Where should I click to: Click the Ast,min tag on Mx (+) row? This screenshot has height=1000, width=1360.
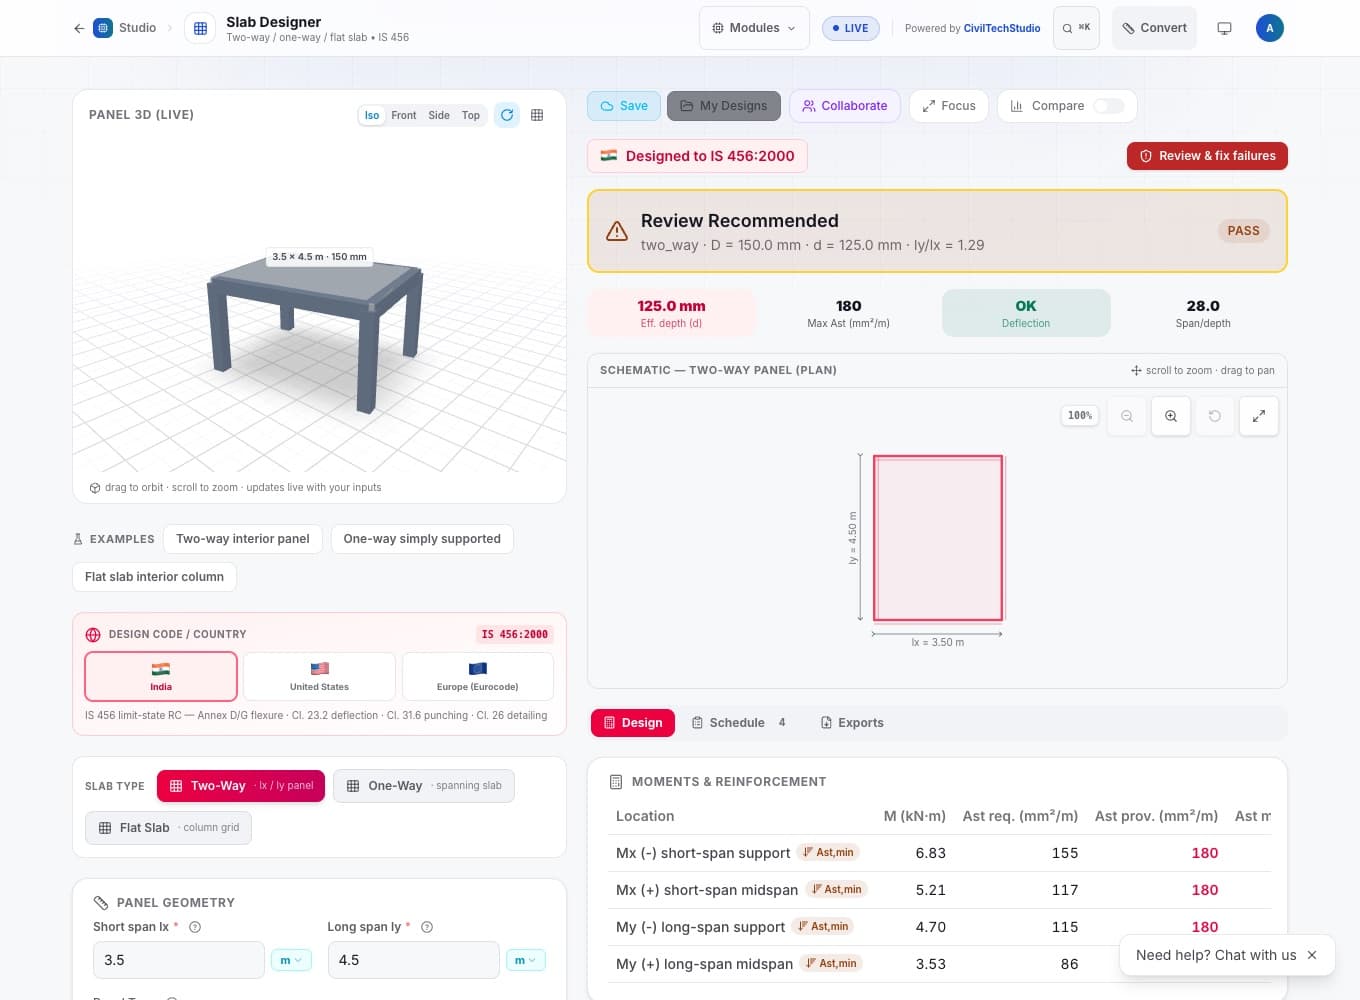click(x=836, y=889)
